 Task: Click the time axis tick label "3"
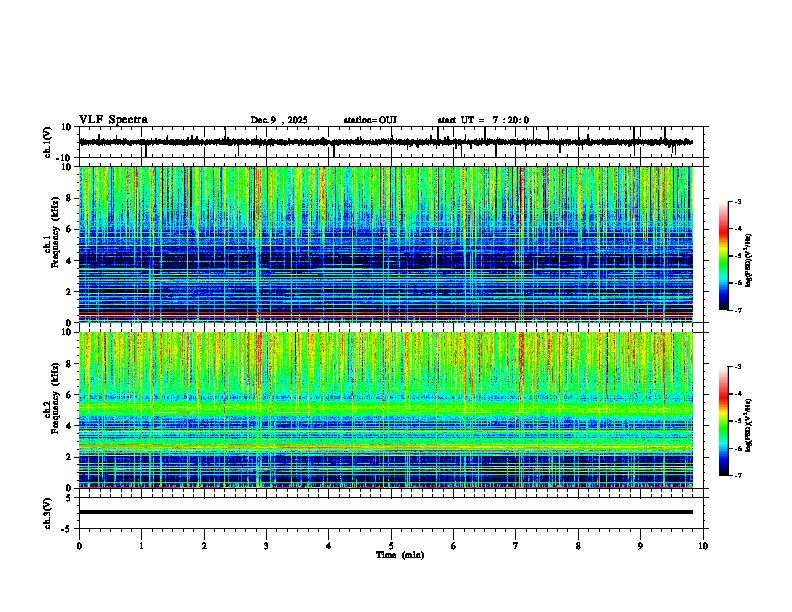coord(266,546)
